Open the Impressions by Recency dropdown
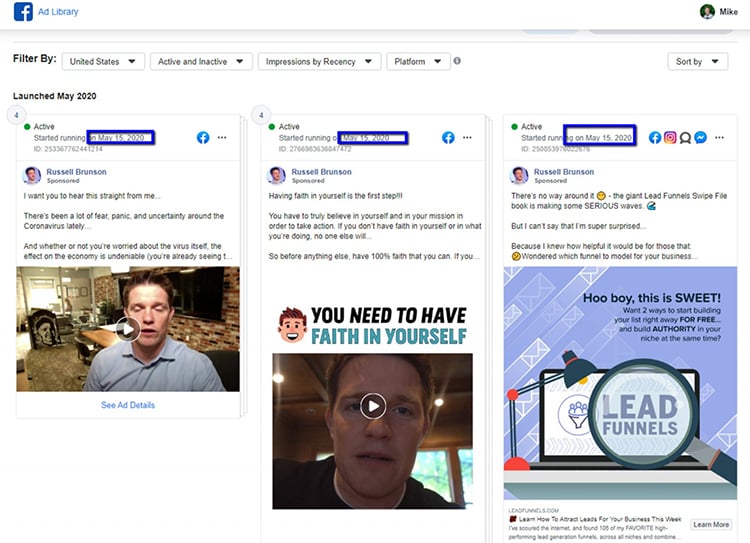The image size is (750, 543). [x=319, y=61]
